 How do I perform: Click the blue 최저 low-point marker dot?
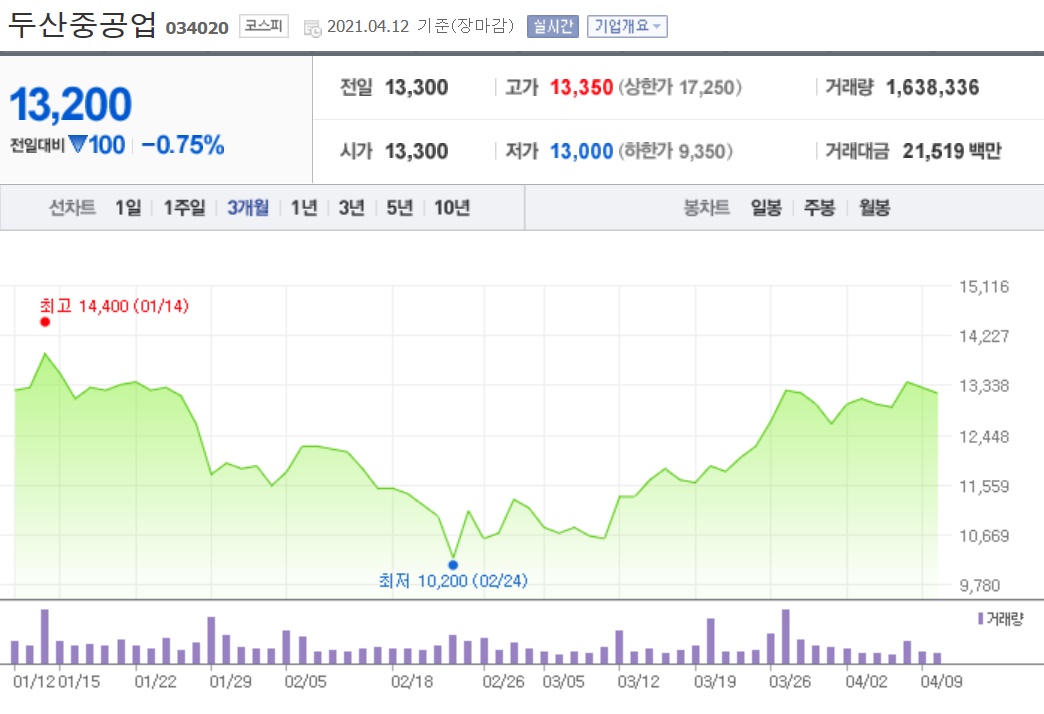point(453,565)
